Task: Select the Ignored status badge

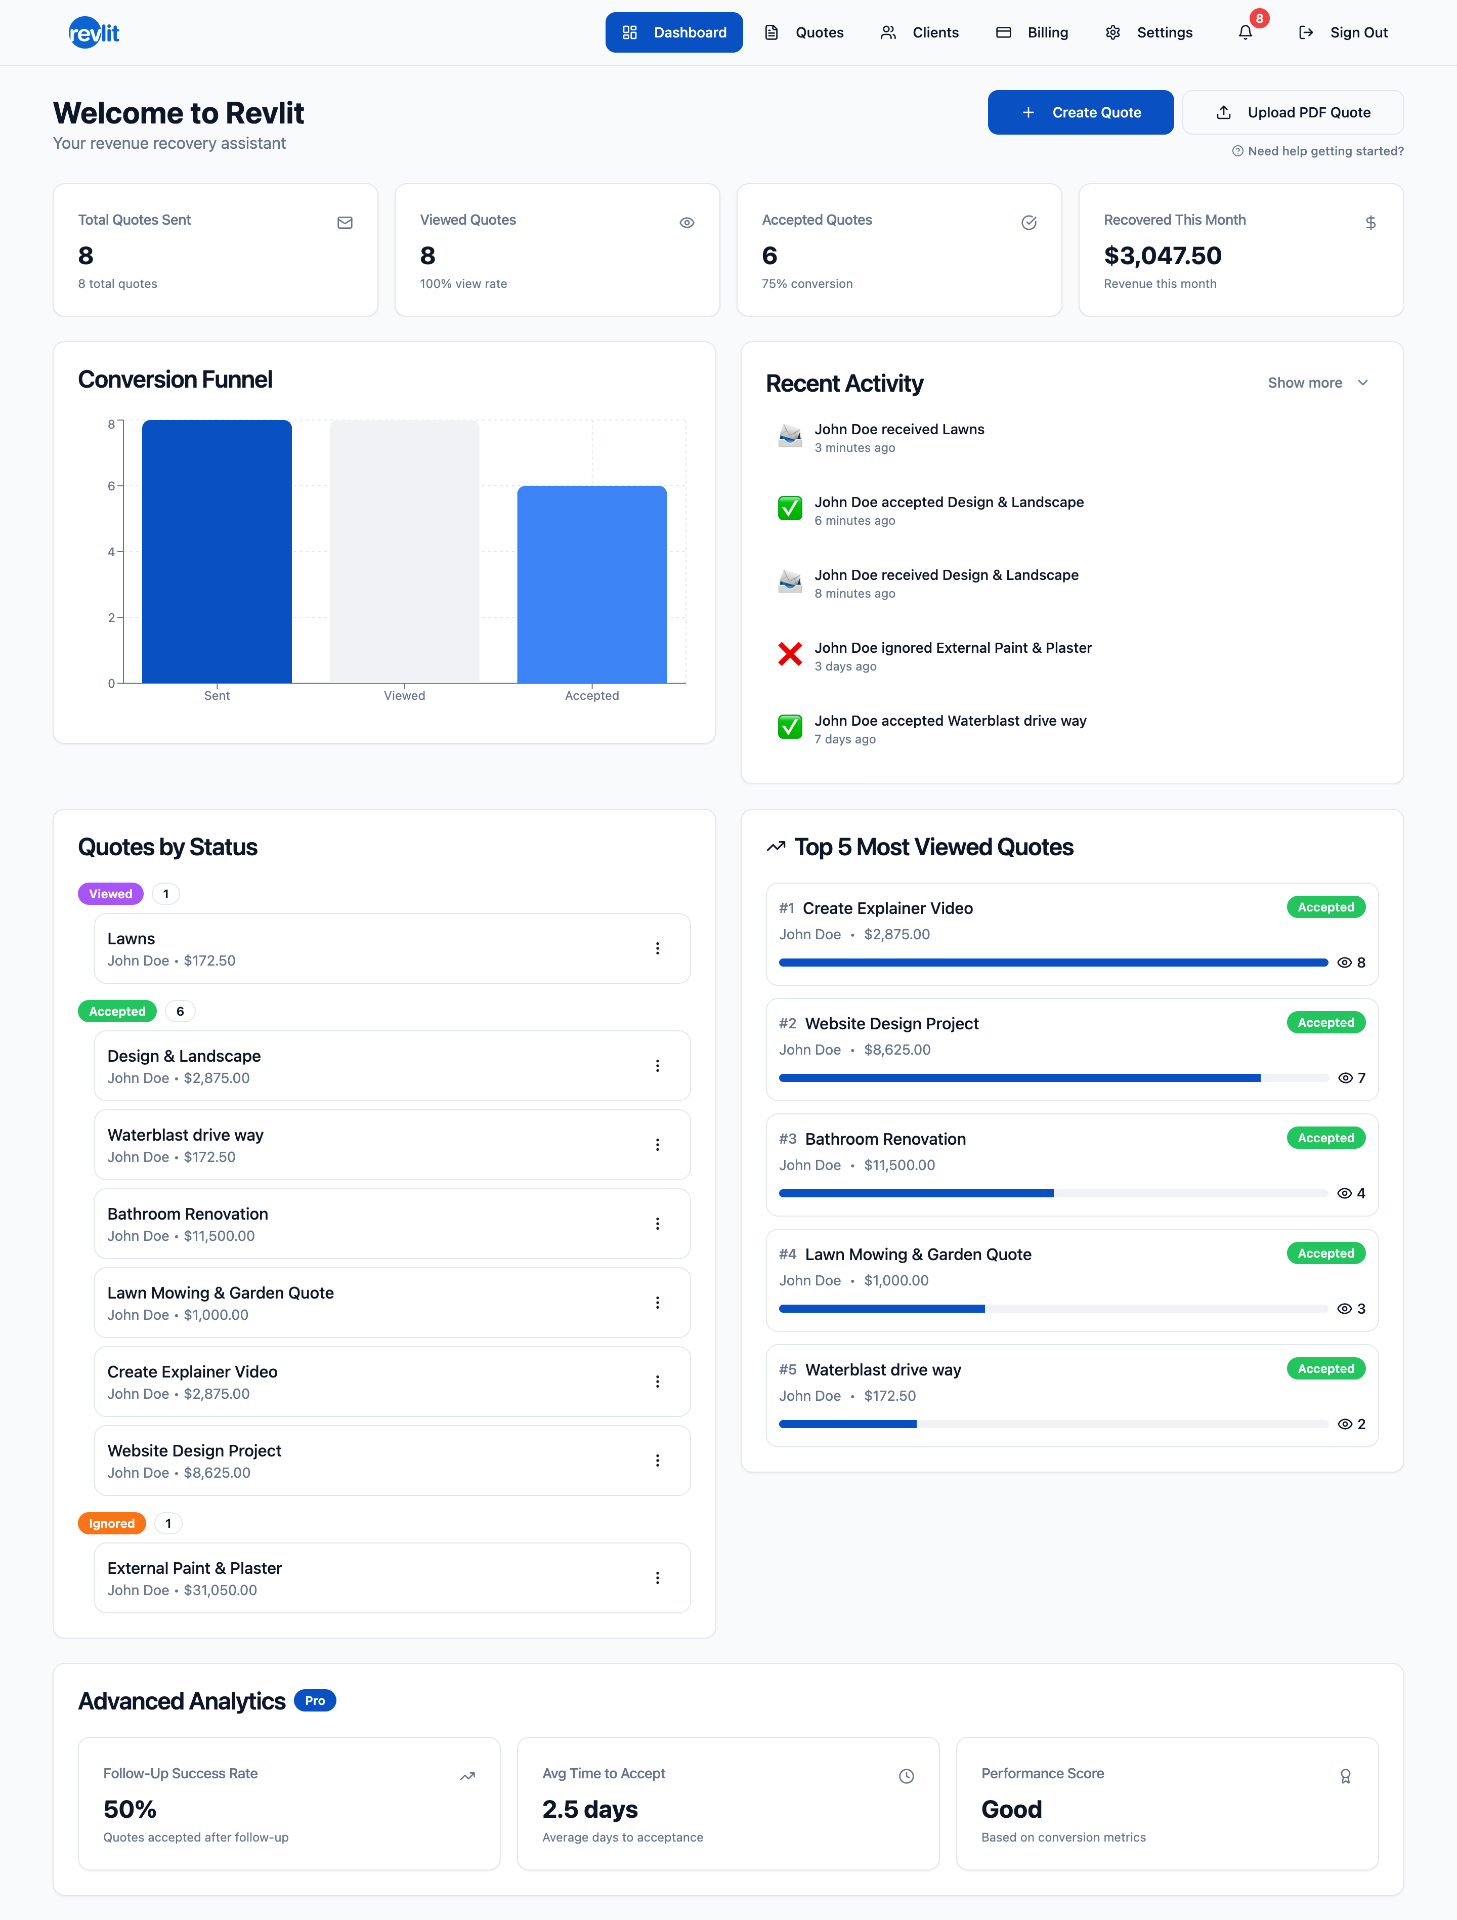Action: [x=112, y=1524]
